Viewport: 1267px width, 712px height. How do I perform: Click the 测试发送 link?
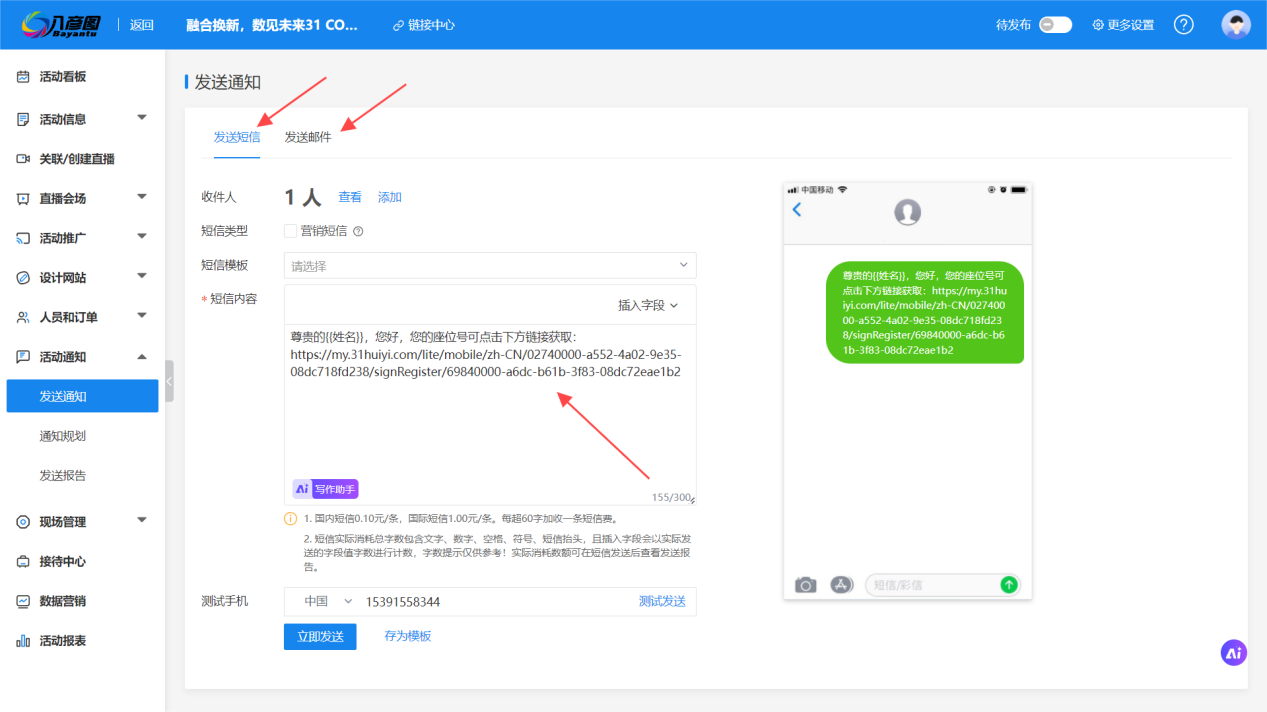[662, 601]
